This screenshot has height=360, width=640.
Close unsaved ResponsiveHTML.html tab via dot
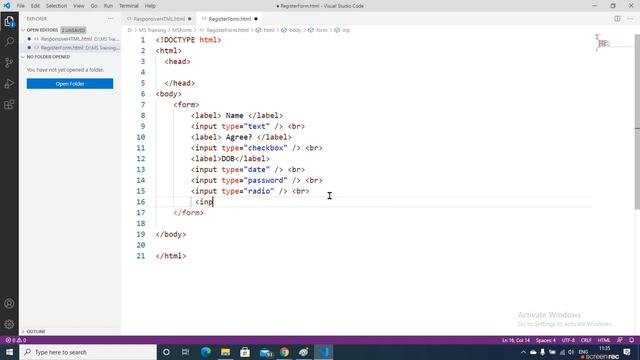click(x=189, y=19)
